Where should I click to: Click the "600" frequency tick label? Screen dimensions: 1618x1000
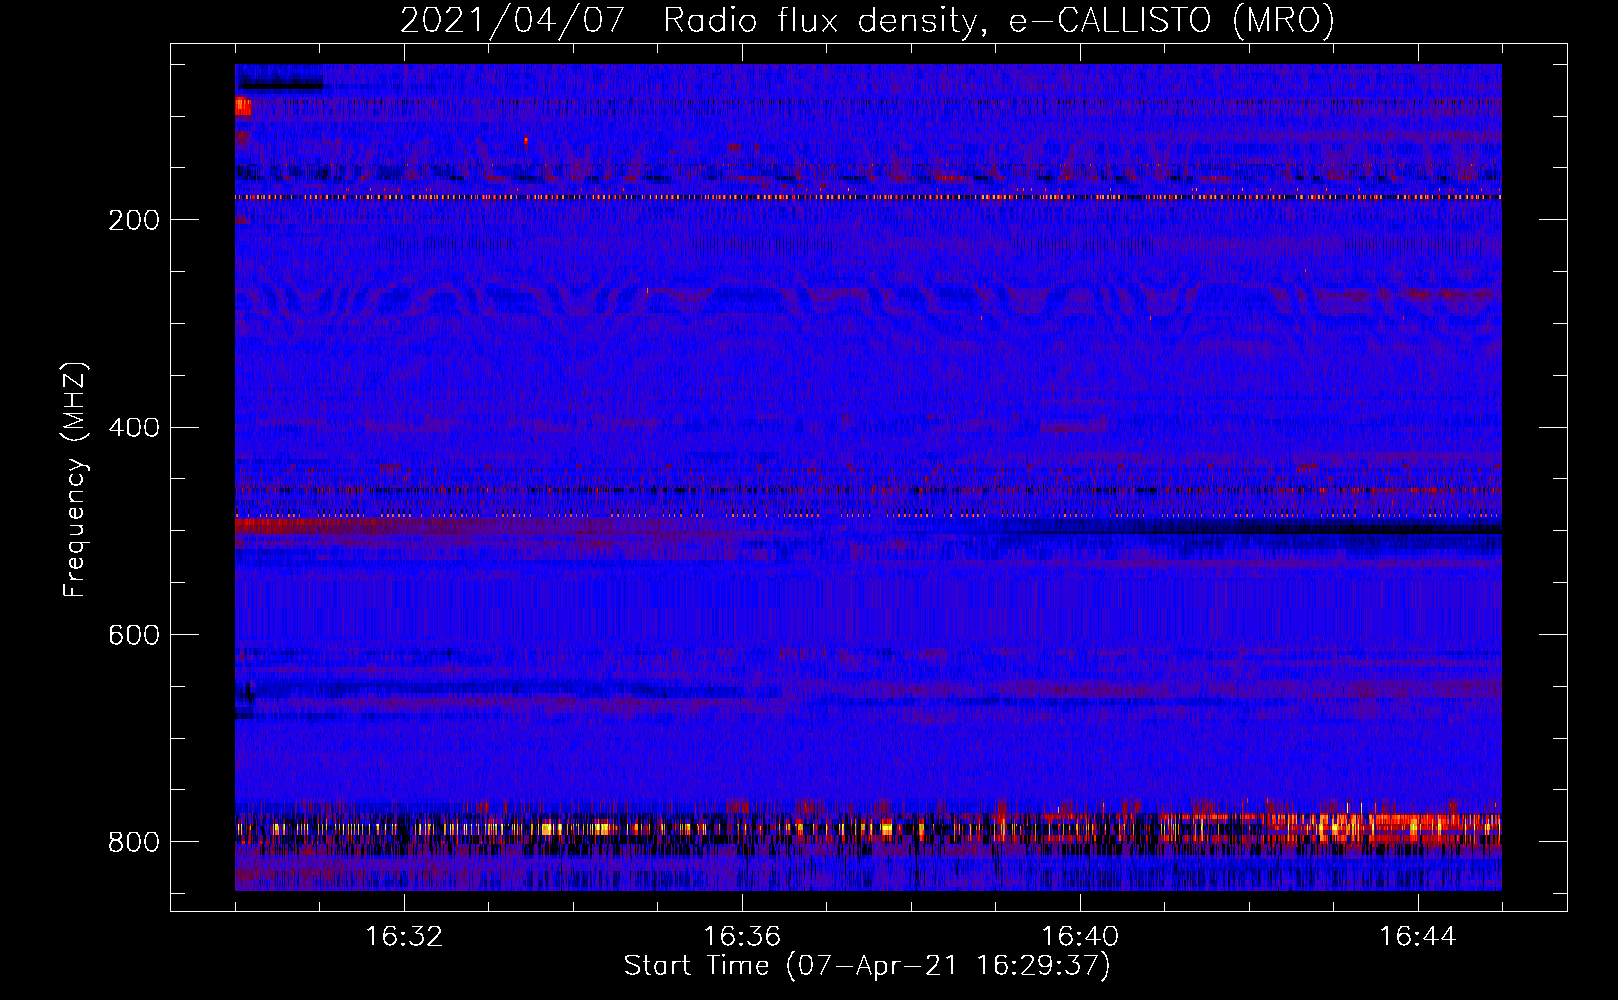point(134,635)
